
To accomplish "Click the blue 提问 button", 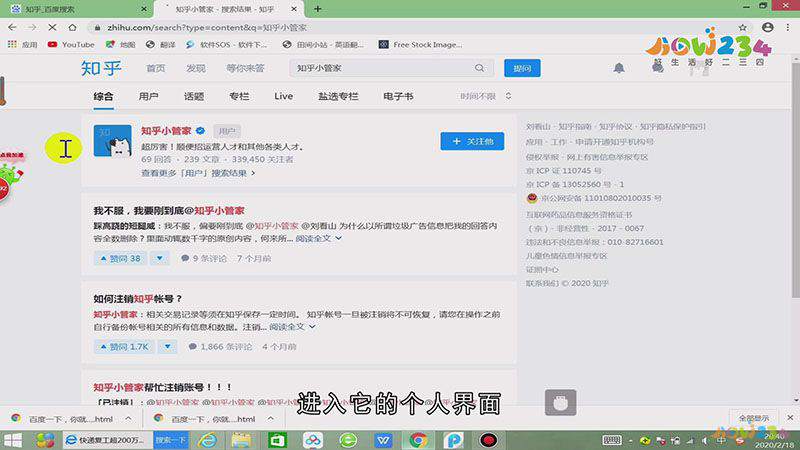I will tap(522, 68).
